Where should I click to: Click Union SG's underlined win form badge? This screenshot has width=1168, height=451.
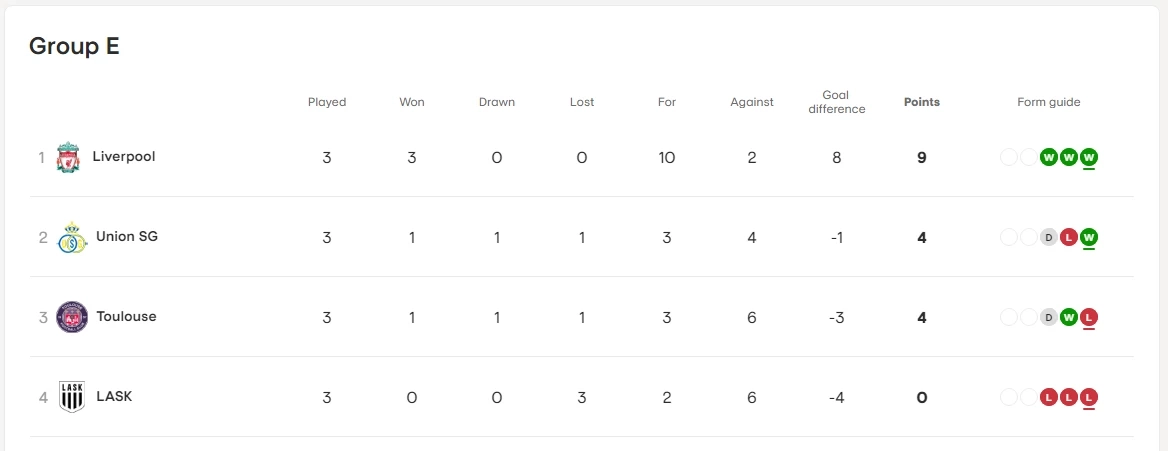coord(1089,237)
